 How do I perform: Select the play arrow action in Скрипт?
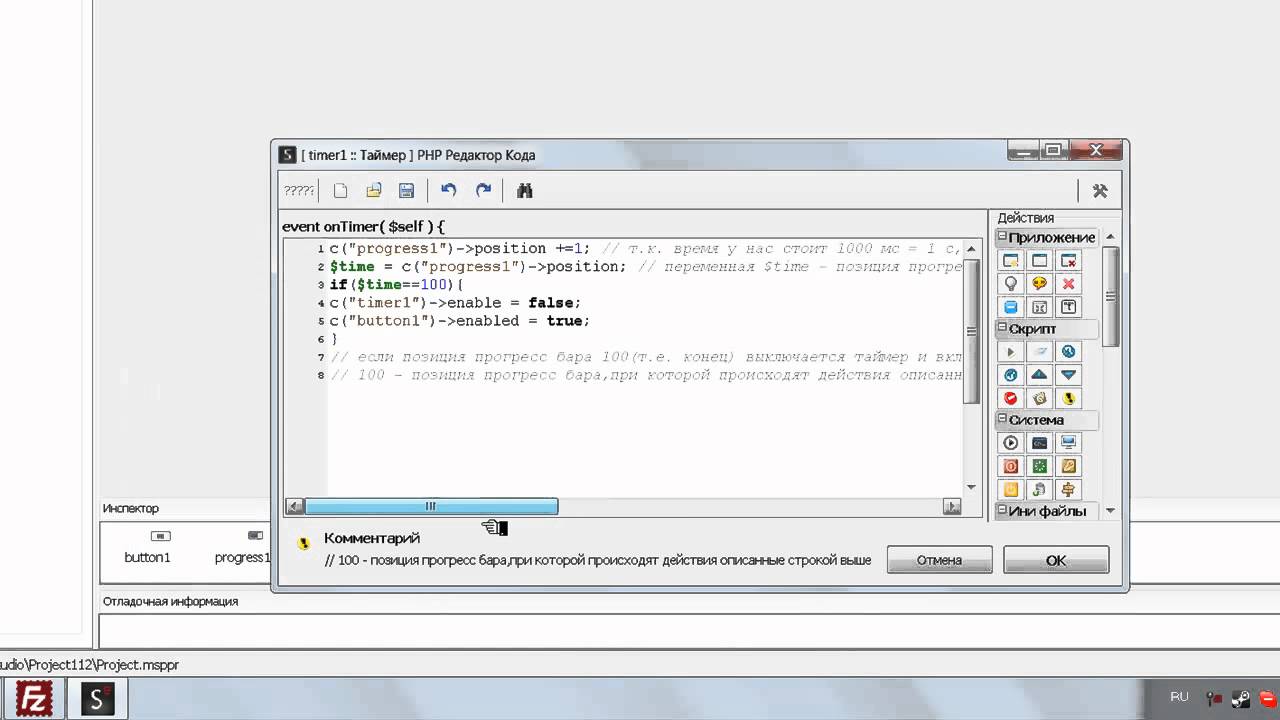click(x=1011, y=352)
